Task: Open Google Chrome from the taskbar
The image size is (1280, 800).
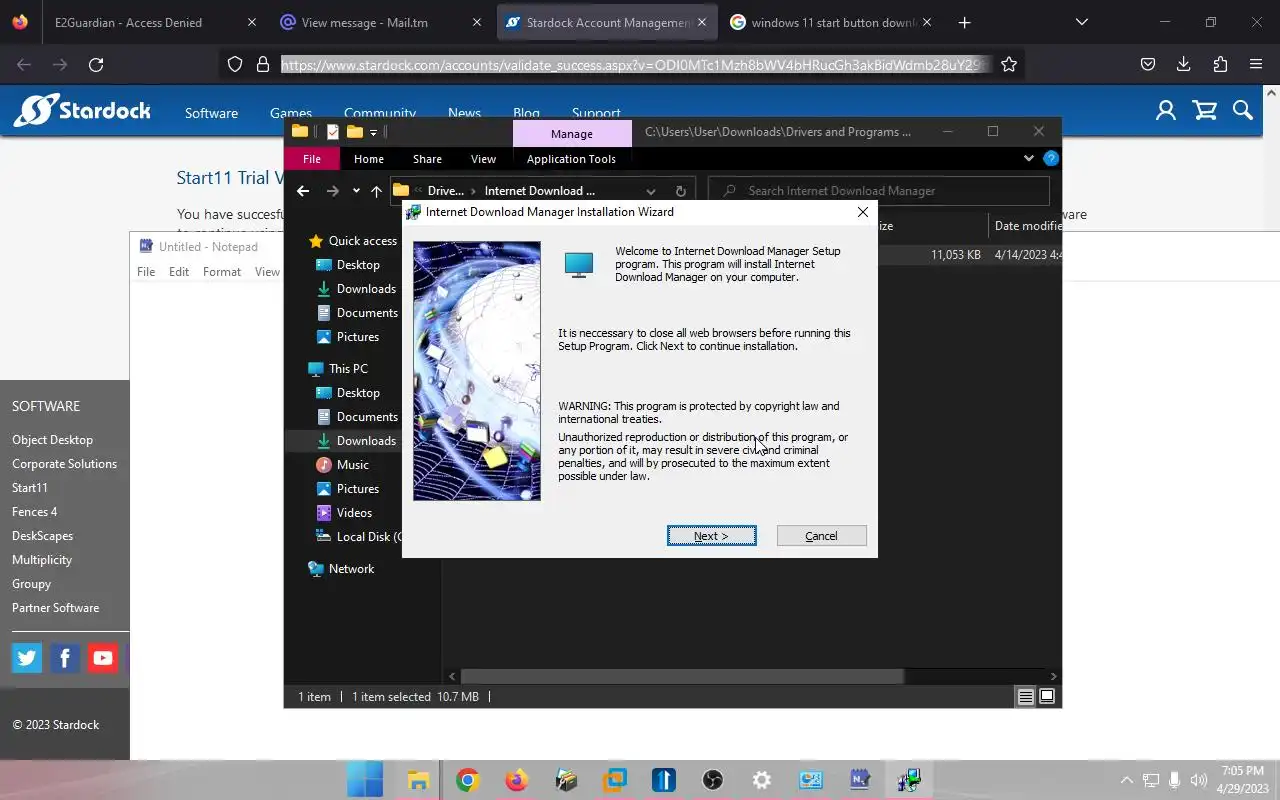Action: coord(467,780)
